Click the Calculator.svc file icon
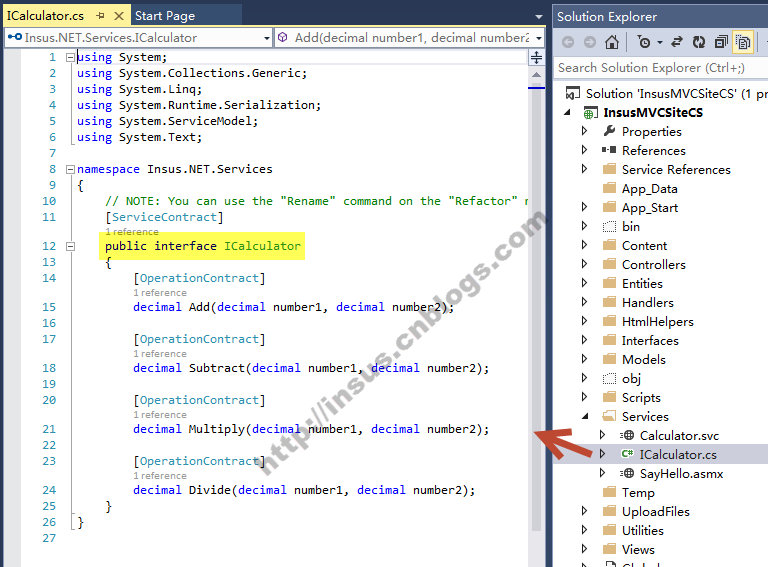 coord(627,435)
